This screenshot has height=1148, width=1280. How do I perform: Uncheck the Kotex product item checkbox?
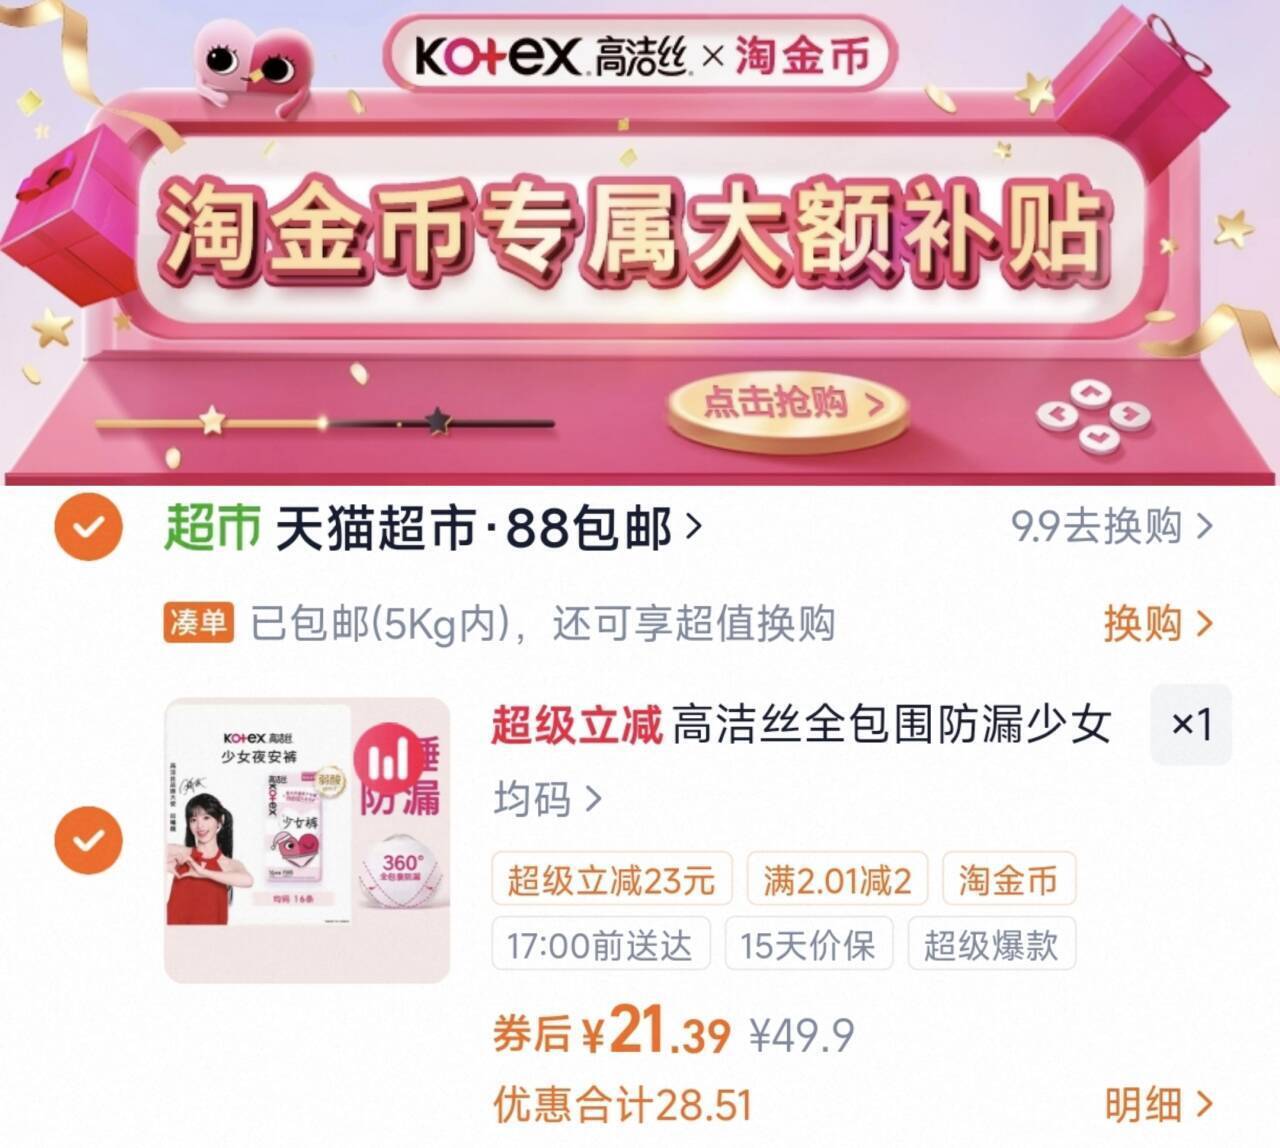pos(88,839)
